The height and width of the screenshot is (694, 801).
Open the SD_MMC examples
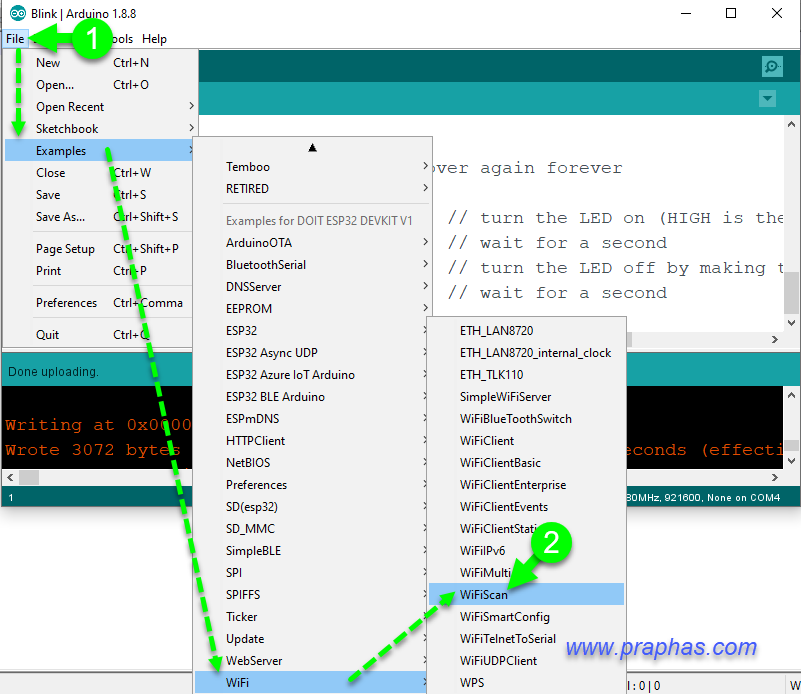(x=311, y=528)
